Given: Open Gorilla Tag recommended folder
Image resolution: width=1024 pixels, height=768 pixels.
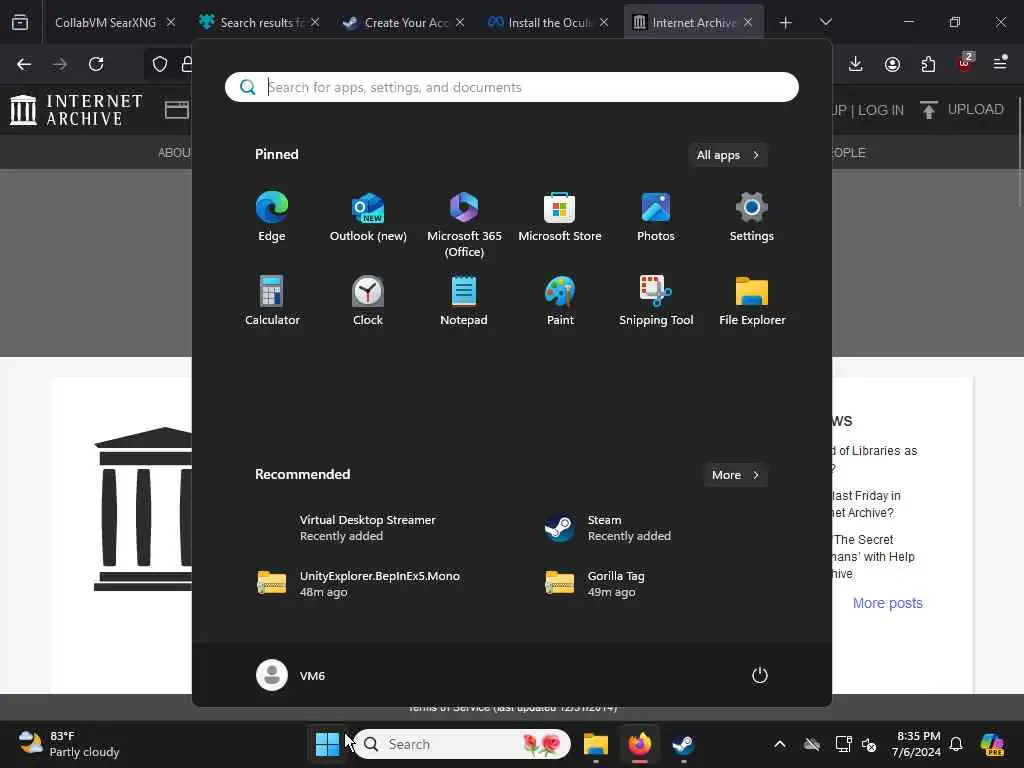Looking at the screenshot, I should (594, 584).
